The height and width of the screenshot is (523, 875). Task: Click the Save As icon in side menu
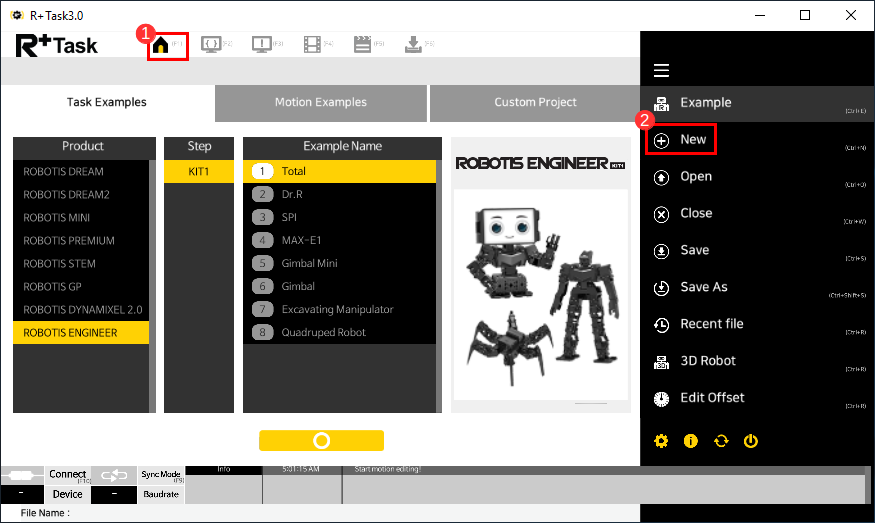[661, 288]
